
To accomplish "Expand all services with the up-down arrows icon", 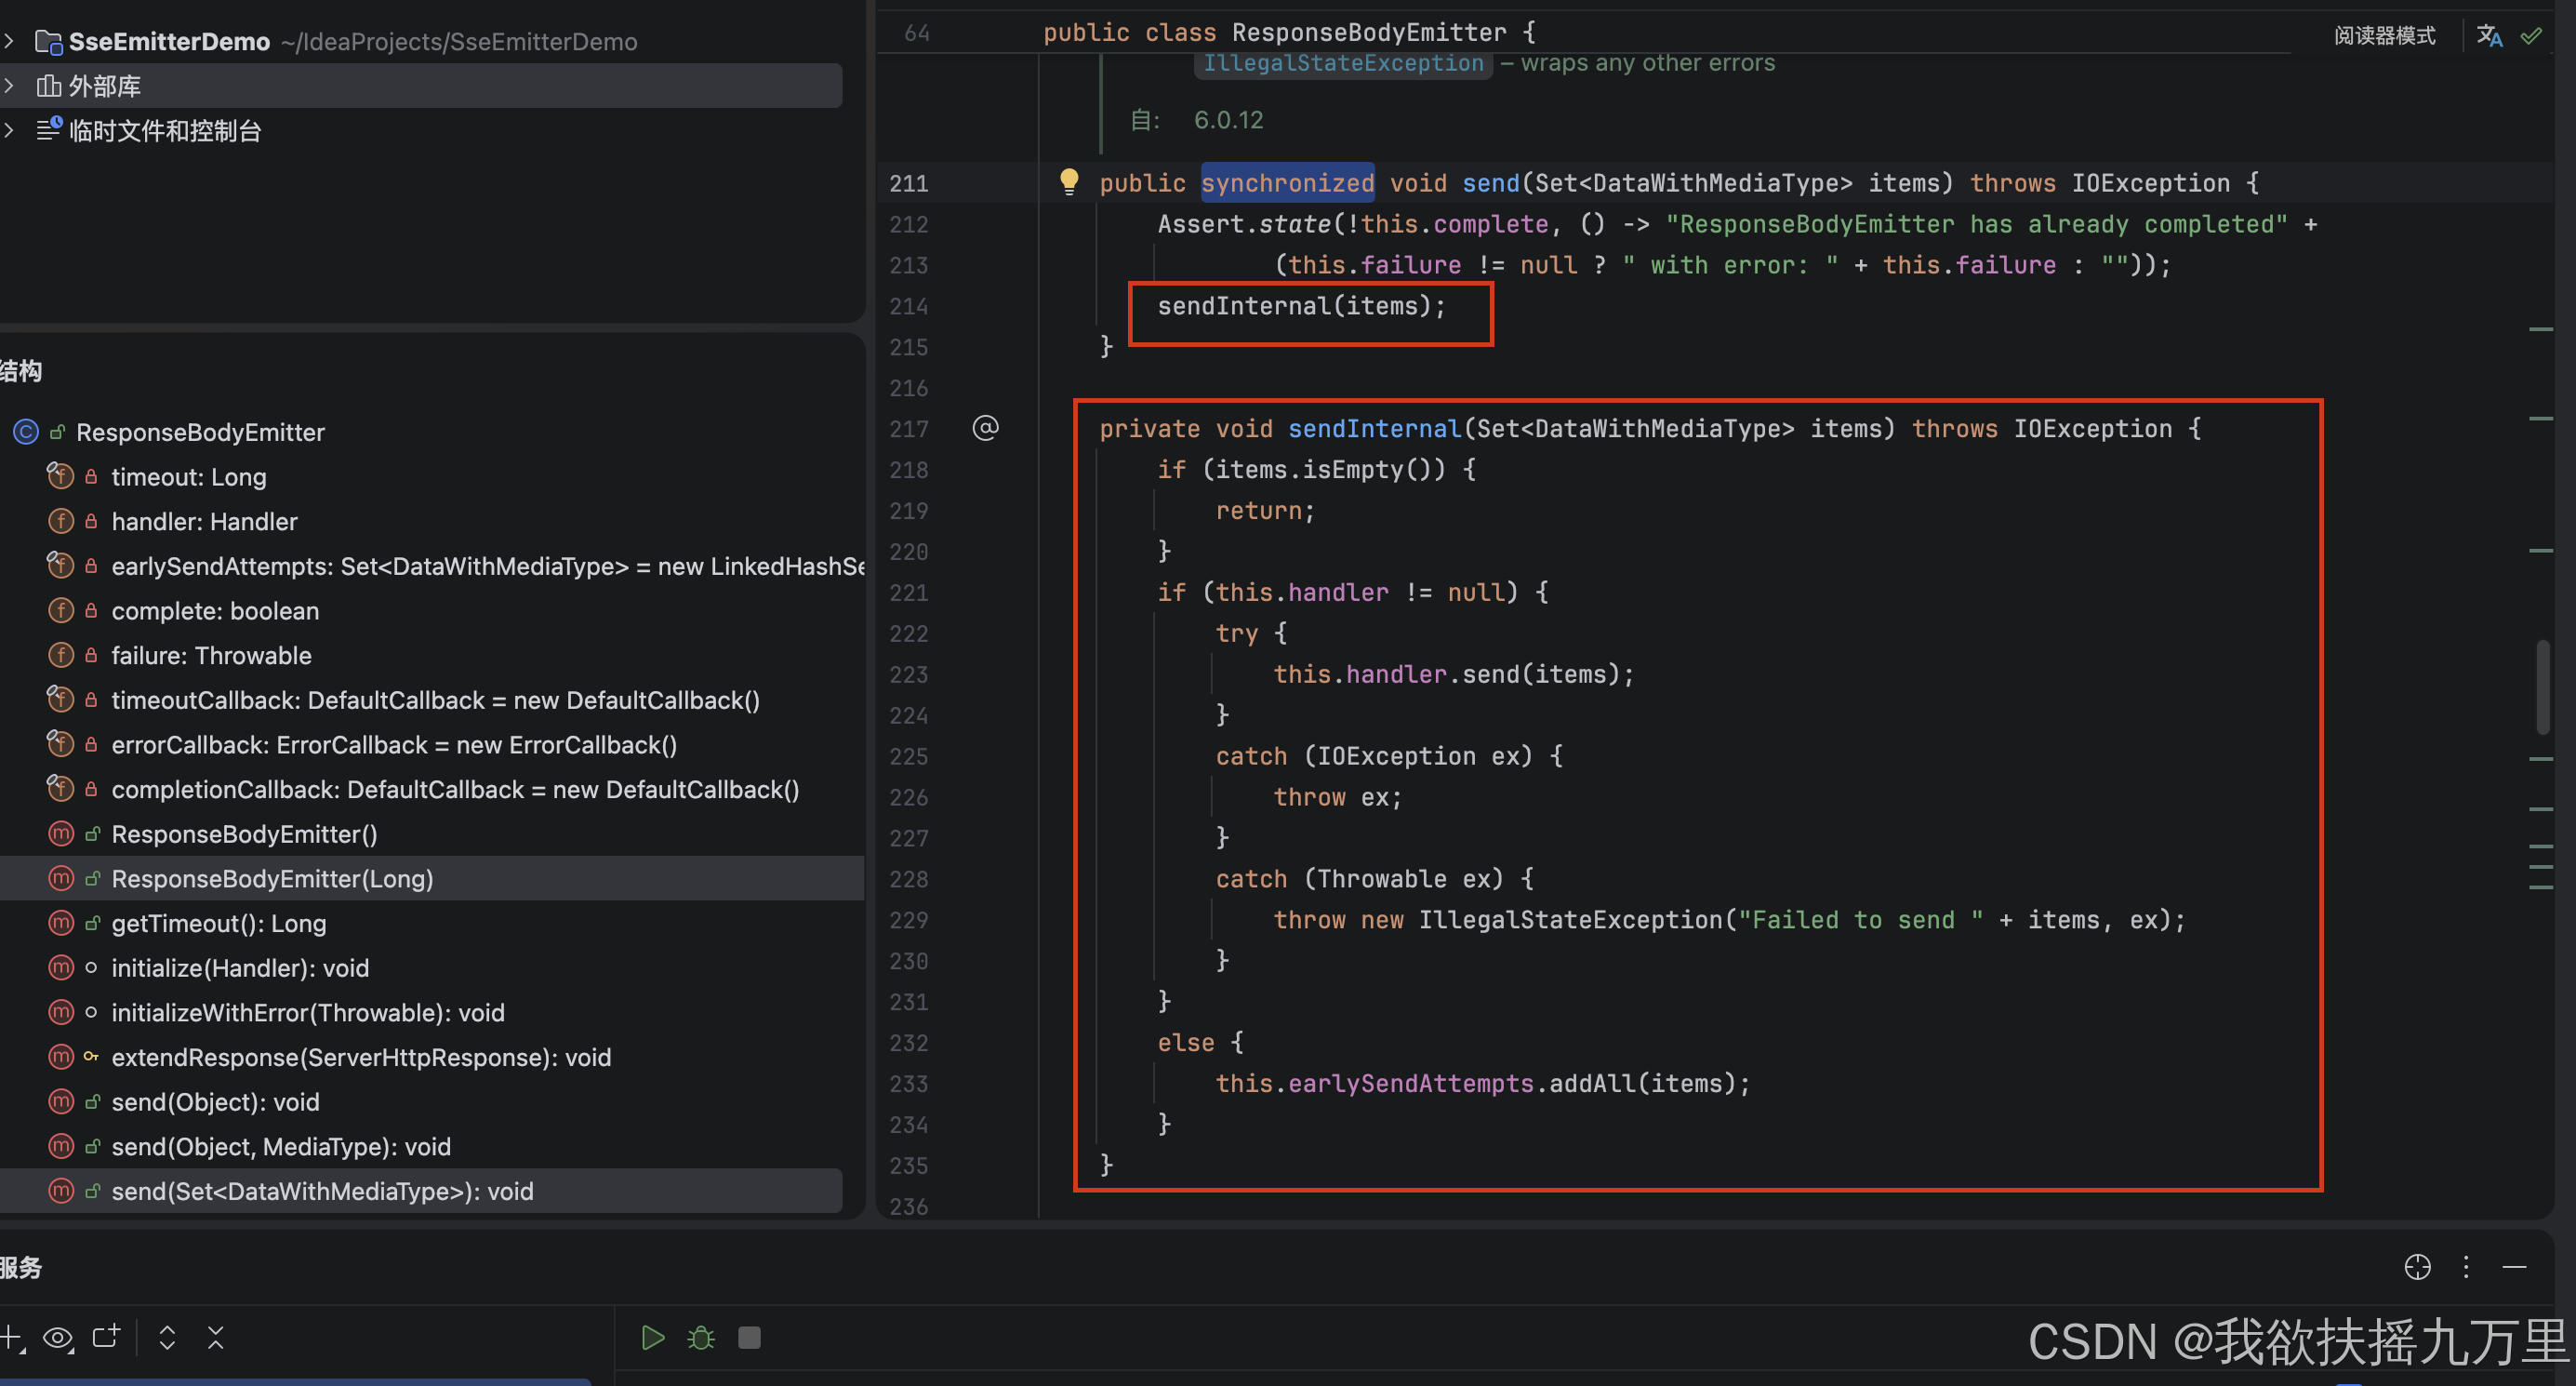I will pos(167,1337).
